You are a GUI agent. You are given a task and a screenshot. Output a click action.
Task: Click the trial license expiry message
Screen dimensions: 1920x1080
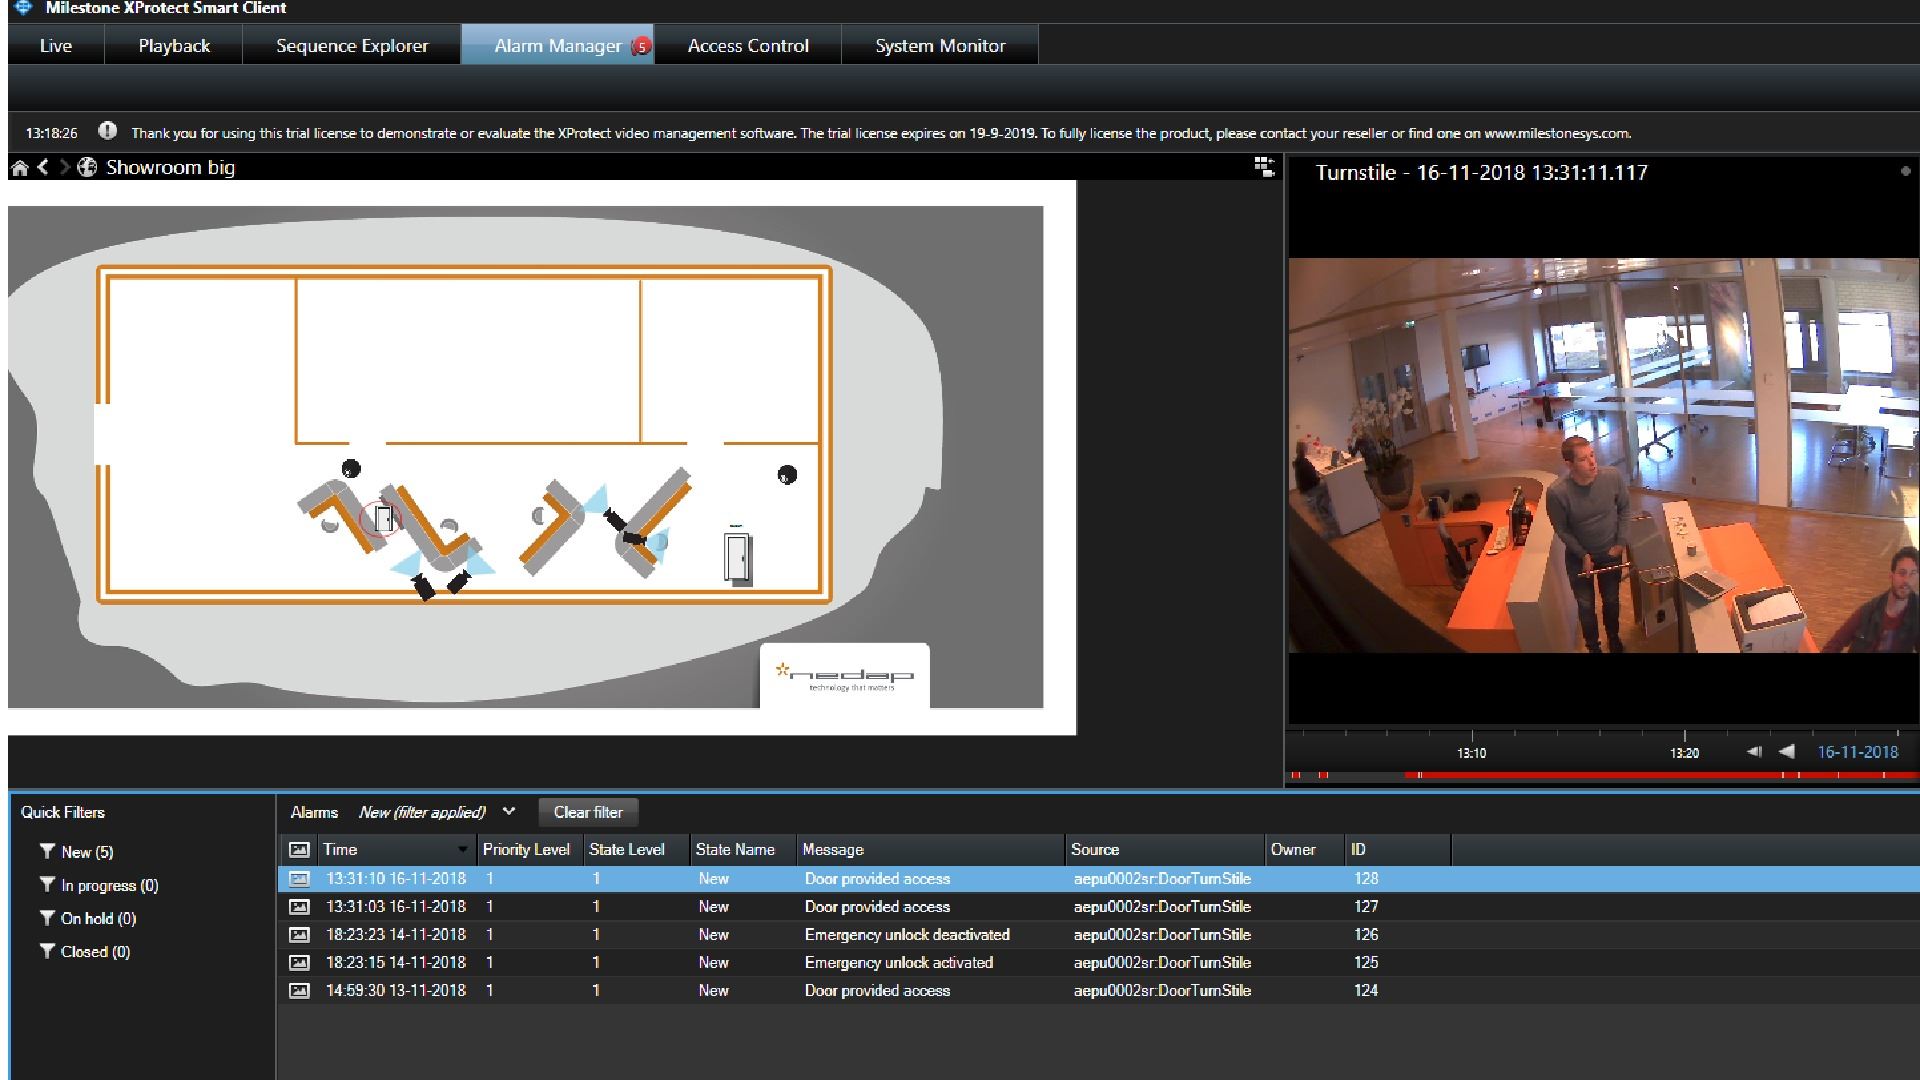point(881,133)
